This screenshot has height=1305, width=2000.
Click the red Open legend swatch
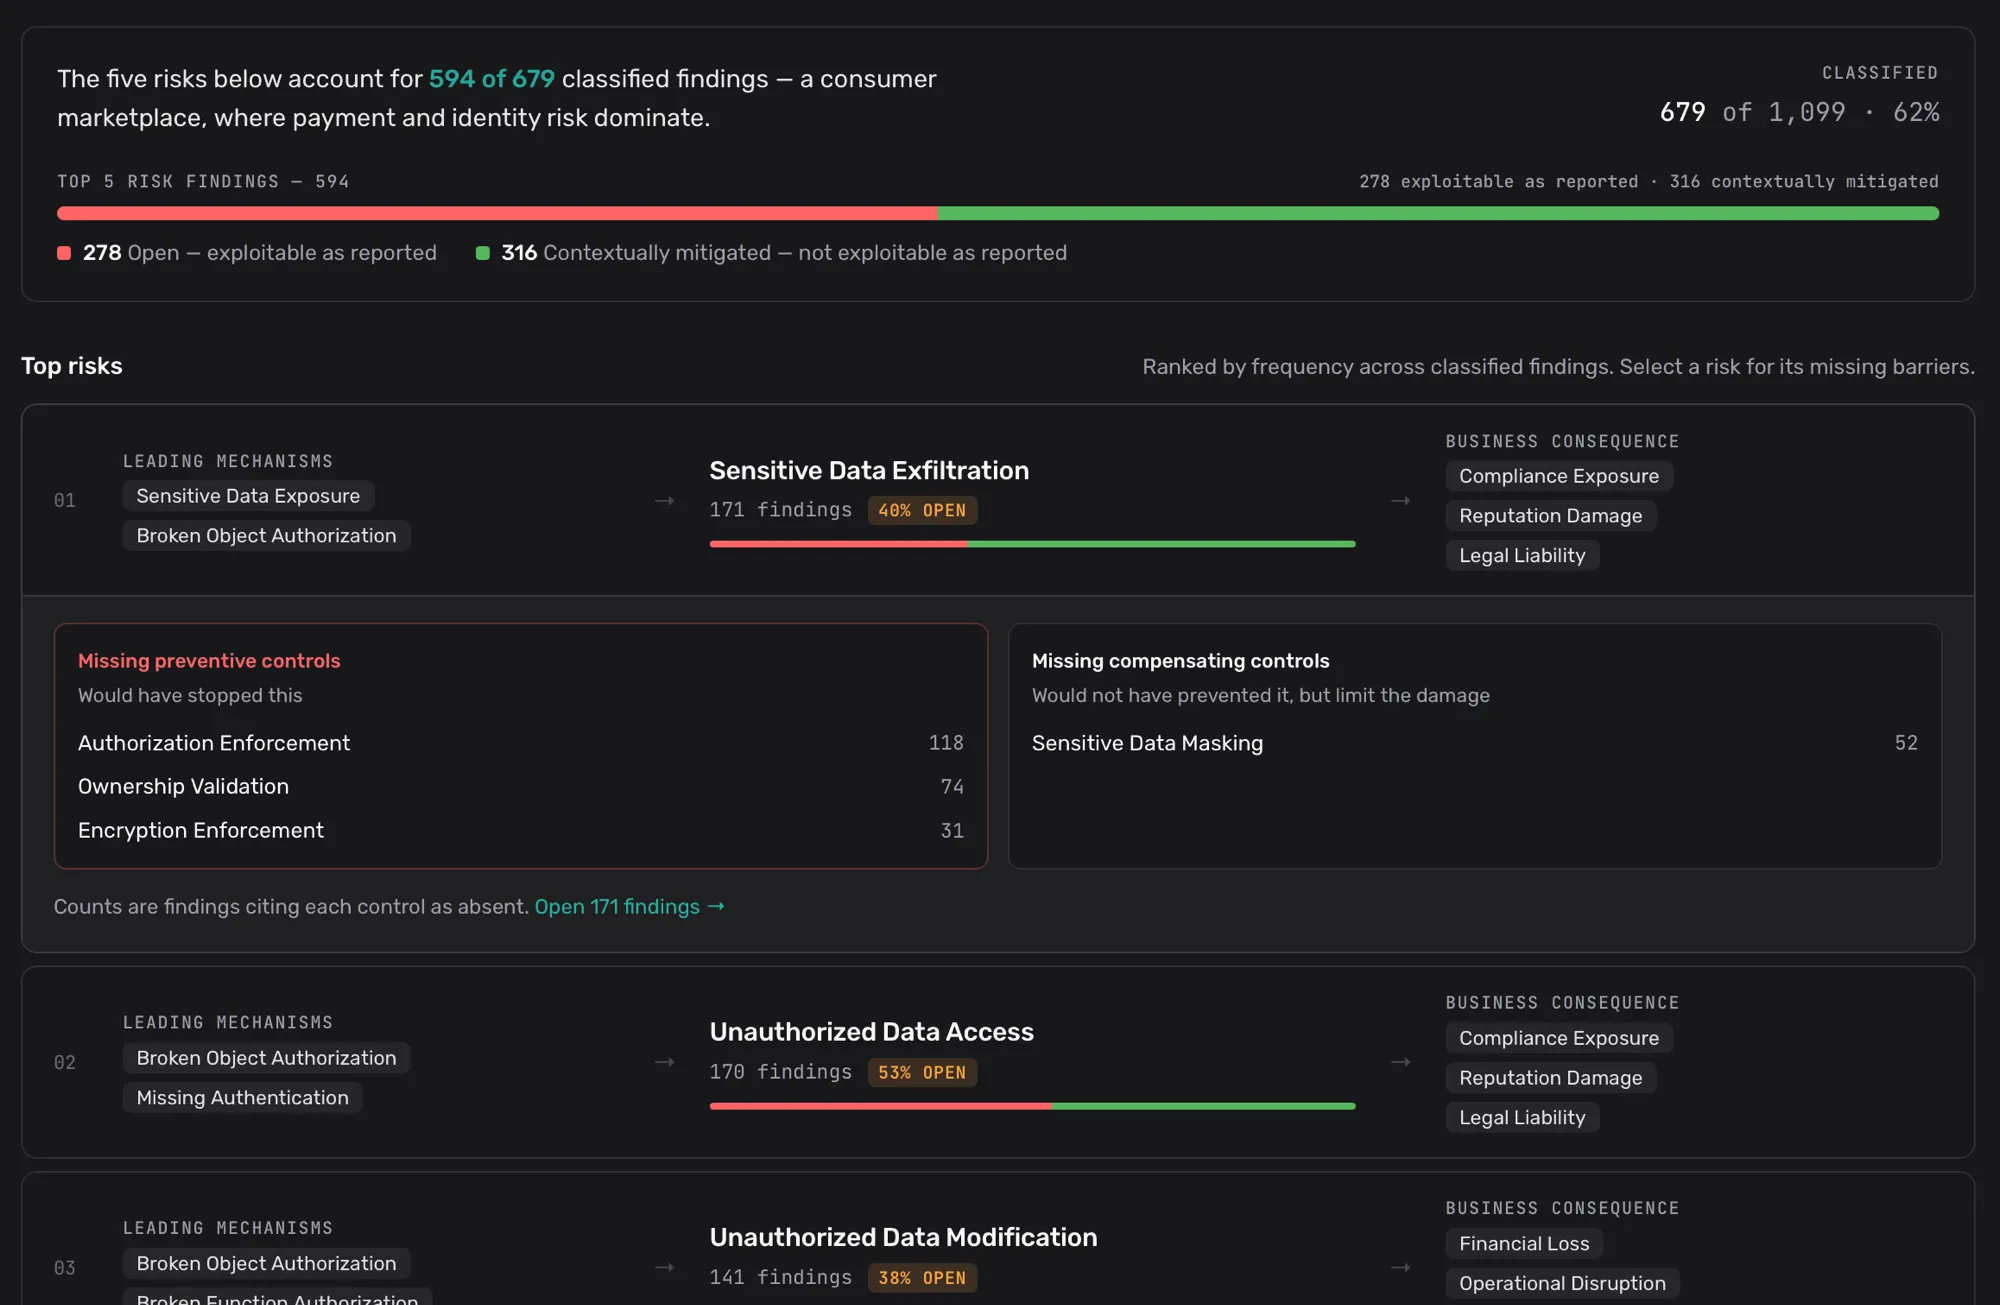click(64, 253)
